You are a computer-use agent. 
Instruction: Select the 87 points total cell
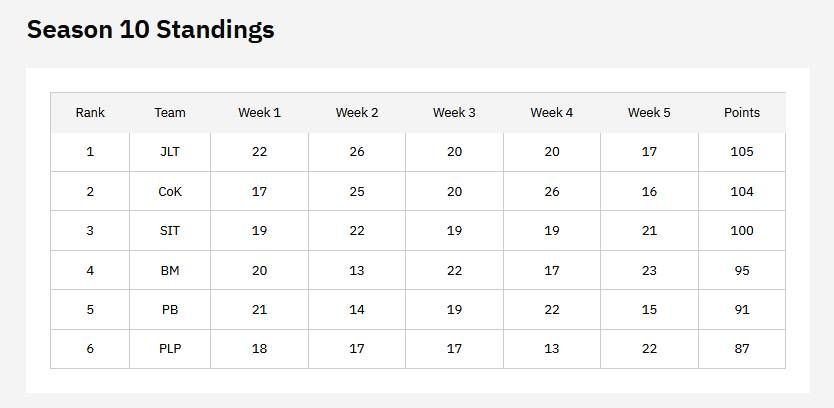pyautogui.click(x=741, y=349)
